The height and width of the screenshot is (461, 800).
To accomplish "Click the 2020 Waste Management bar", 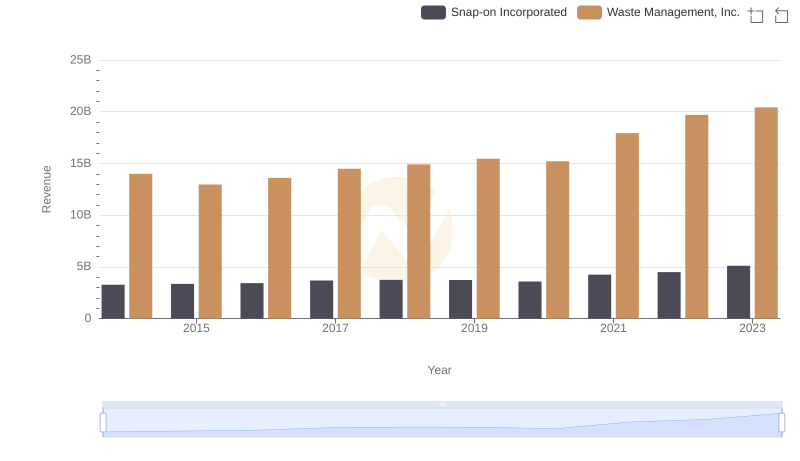I will pos(558,240).
